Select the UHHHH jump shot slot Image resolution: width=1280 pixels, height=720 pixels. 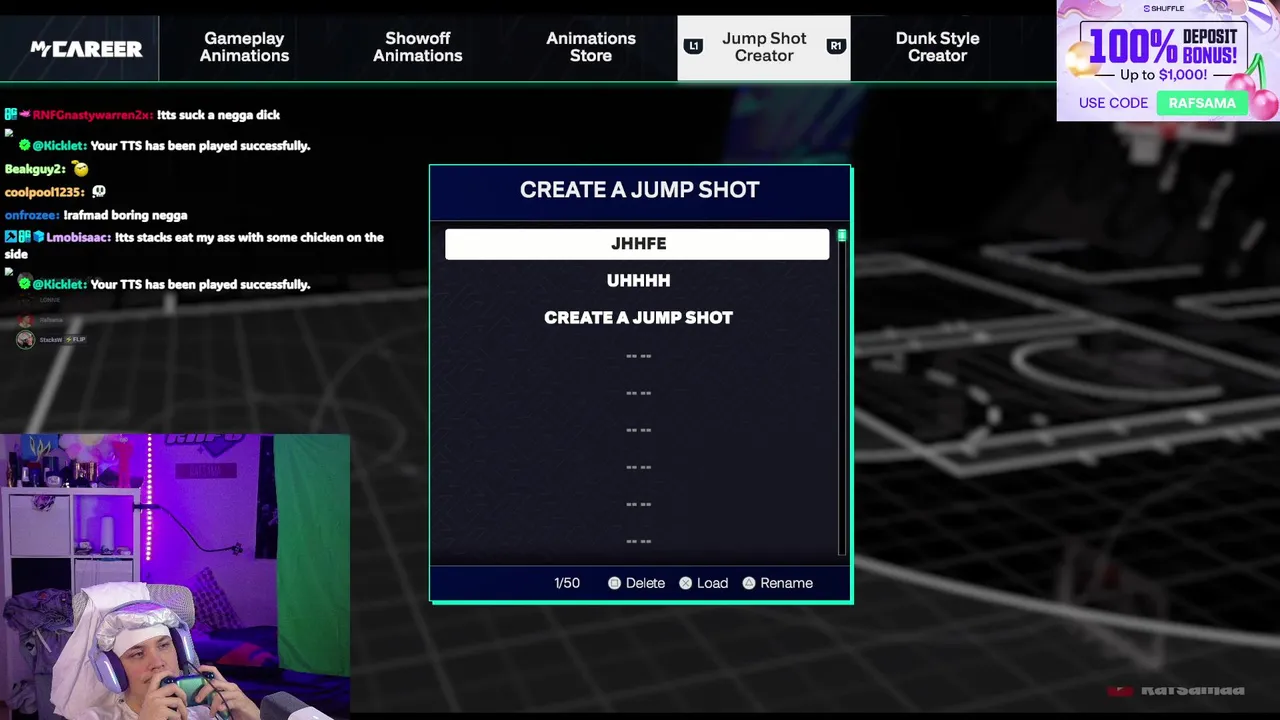tap(637, 281)
